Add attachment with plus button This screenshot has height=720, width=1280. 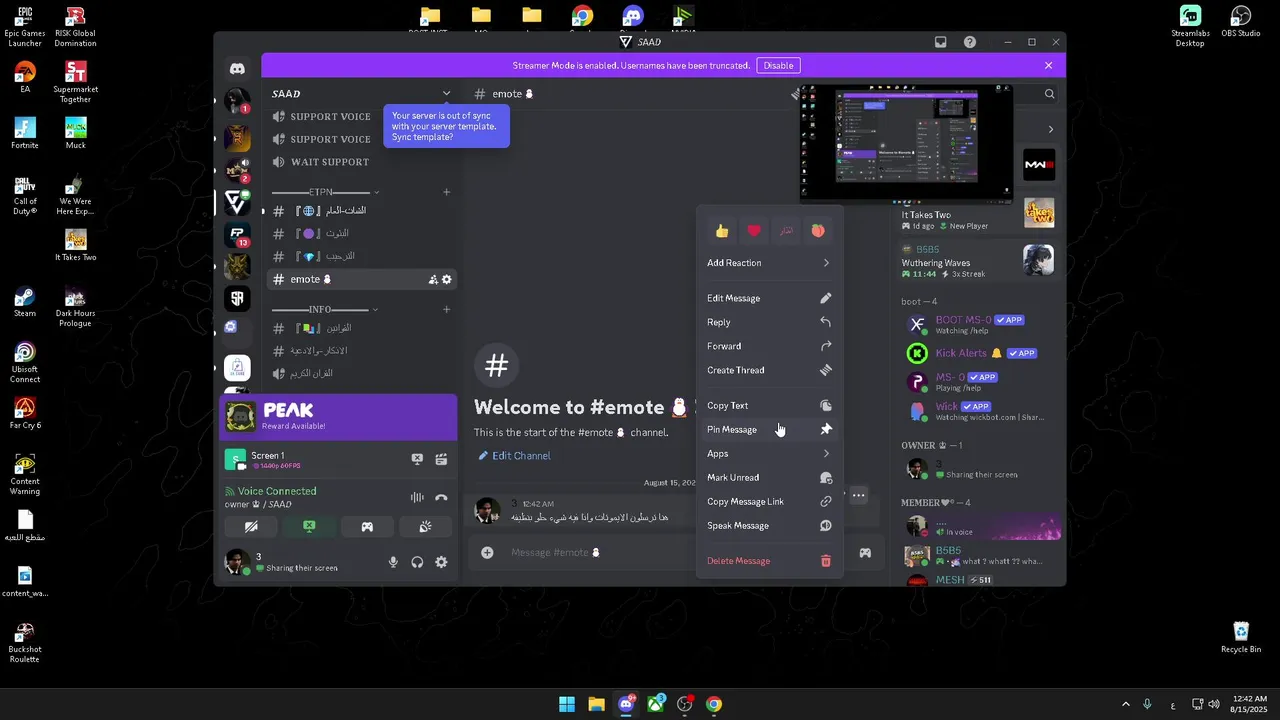[487, 553]
